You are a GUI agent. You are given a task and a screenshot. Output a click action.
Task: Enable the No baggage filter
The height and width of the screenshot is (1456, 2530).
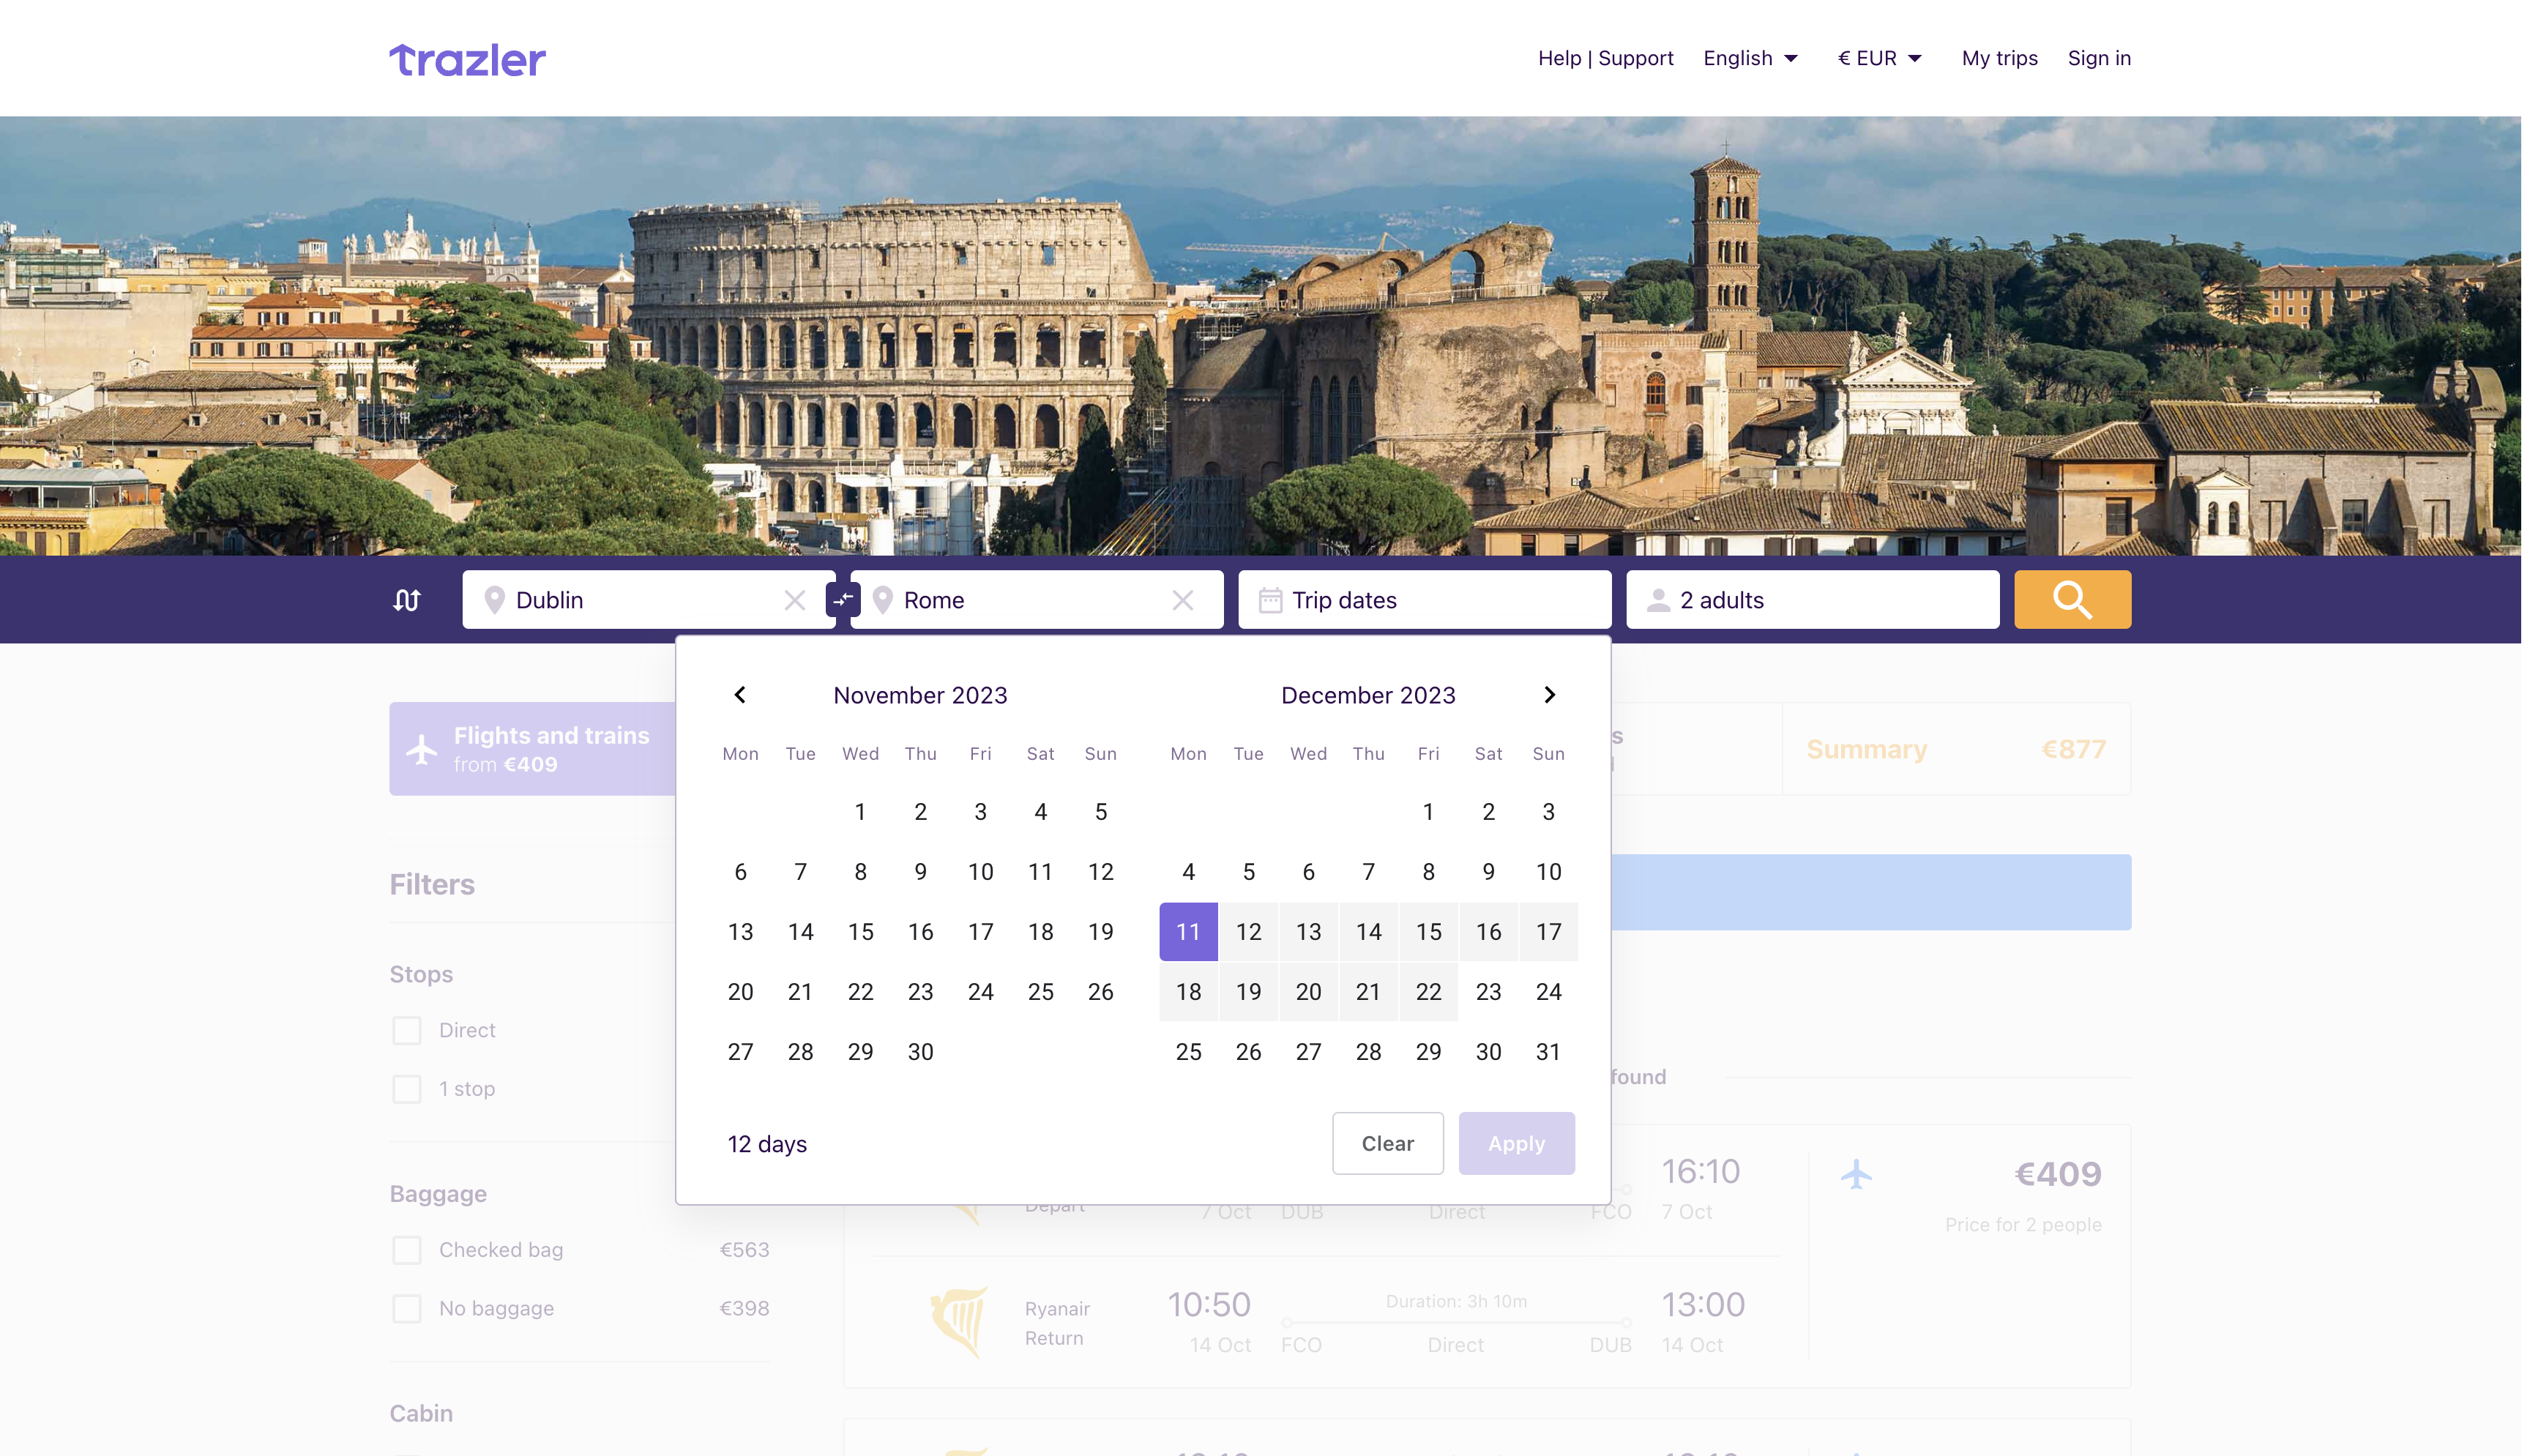[x=407, y=1308]
